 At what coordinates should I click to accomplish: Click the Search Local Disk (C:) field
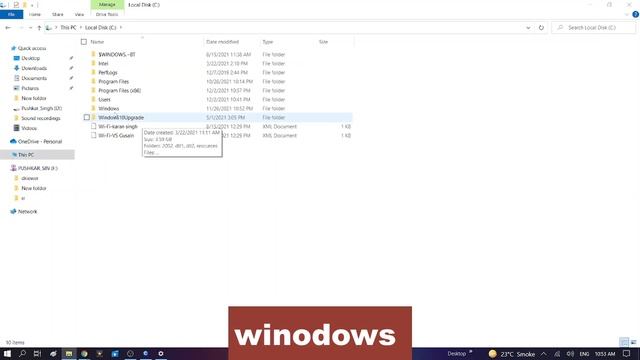[x=594, y=28]
